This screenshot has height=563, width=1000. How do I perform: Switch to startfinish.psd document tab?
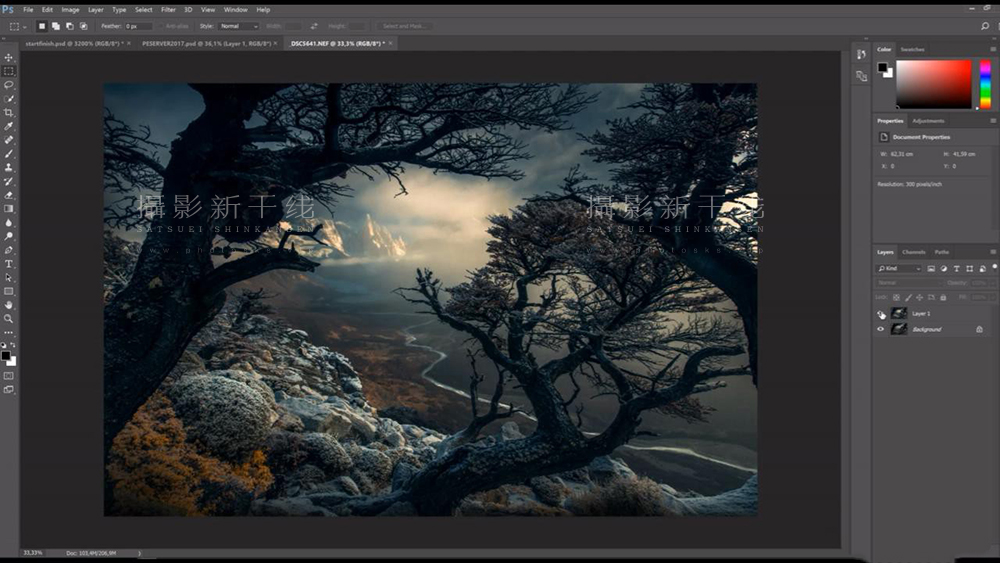point(74,43)
